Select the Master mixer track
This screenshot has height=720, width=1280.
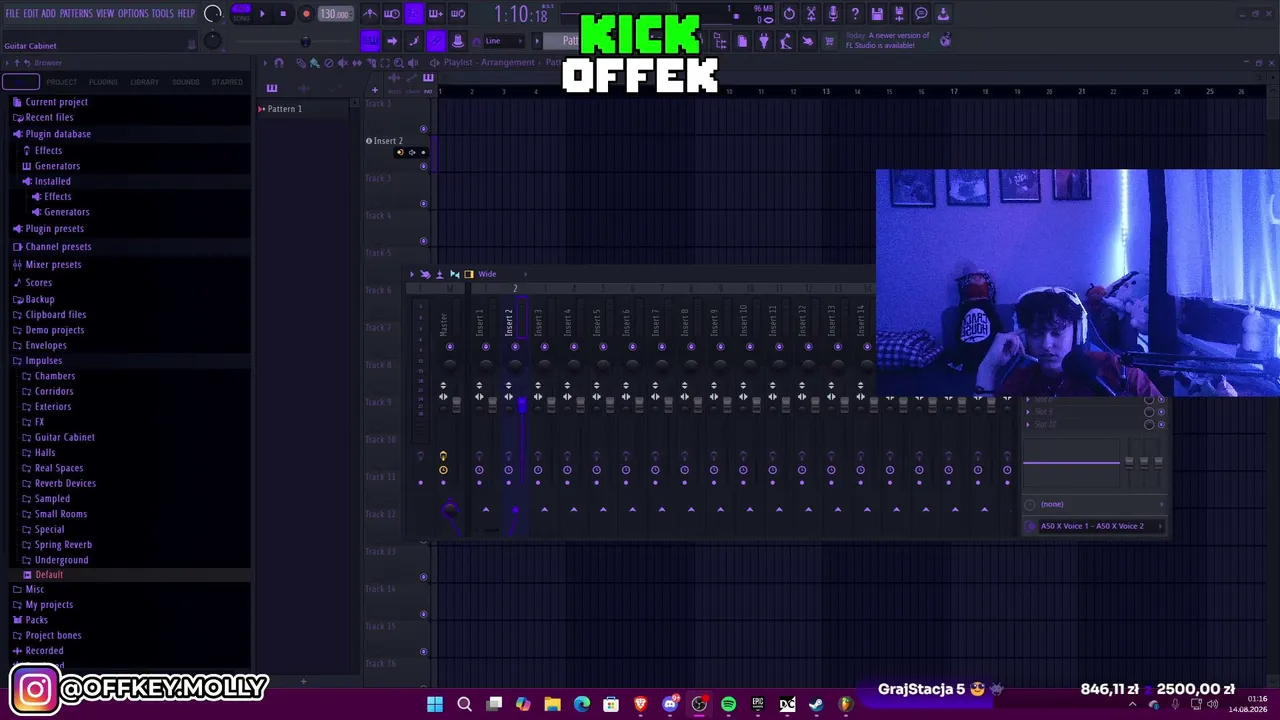pos(444,322)
